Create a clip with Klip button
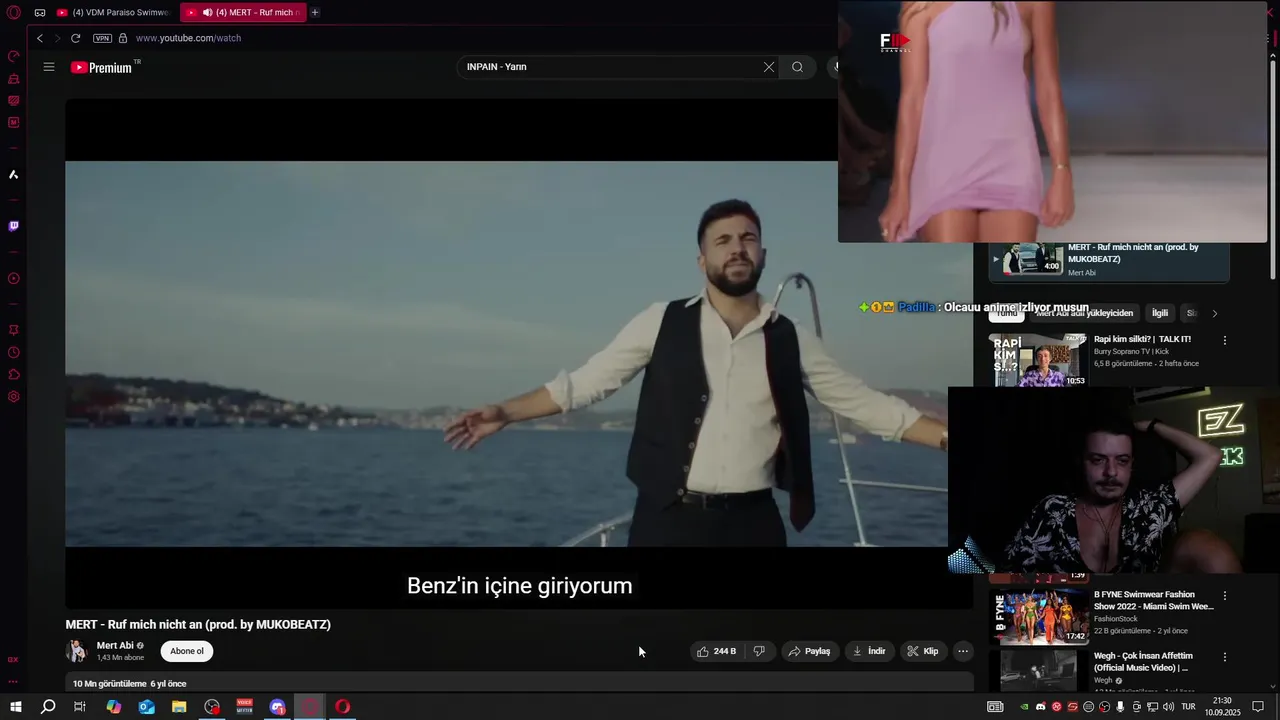Viewport: 1280px width, 720px height. (x=923, y=651)
